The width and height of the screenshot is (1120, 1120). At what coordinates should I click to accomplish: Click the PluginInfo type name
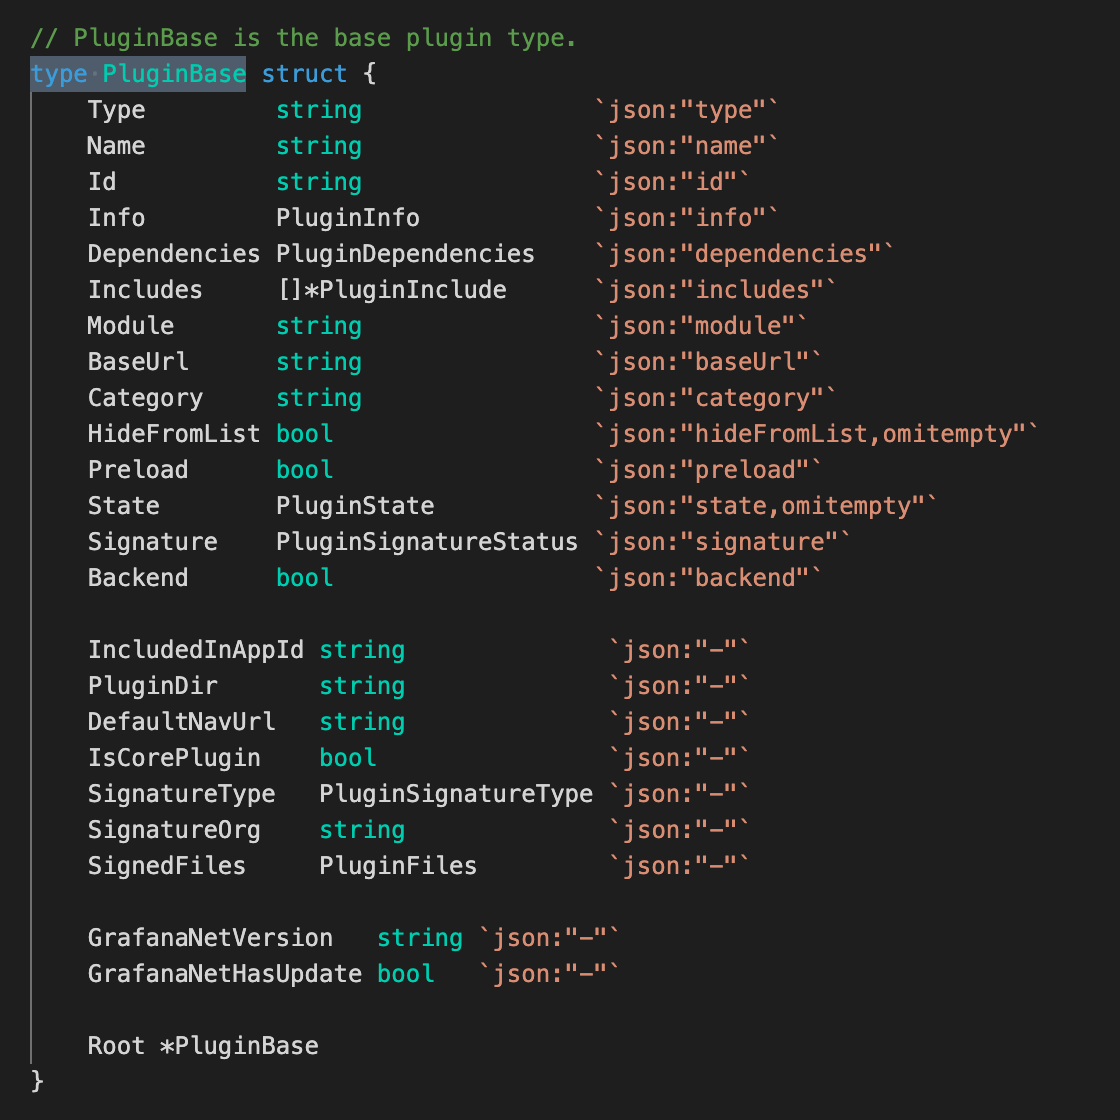point(347,218)
